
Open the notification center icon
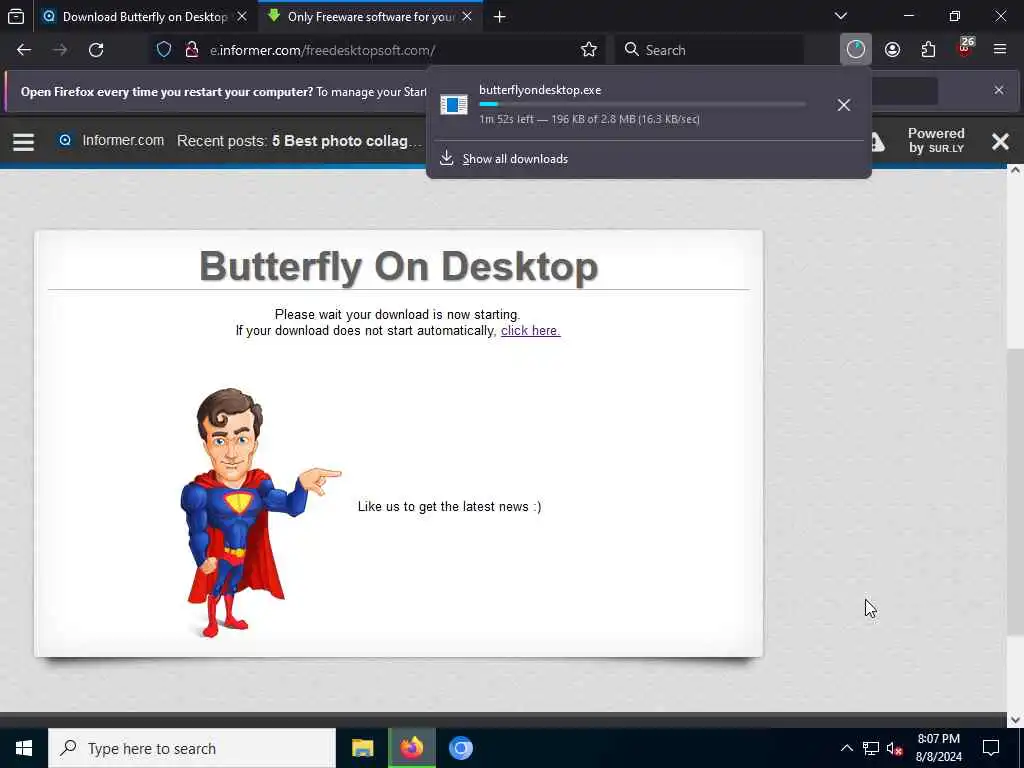pyautogui.click(x=991, y=748)
